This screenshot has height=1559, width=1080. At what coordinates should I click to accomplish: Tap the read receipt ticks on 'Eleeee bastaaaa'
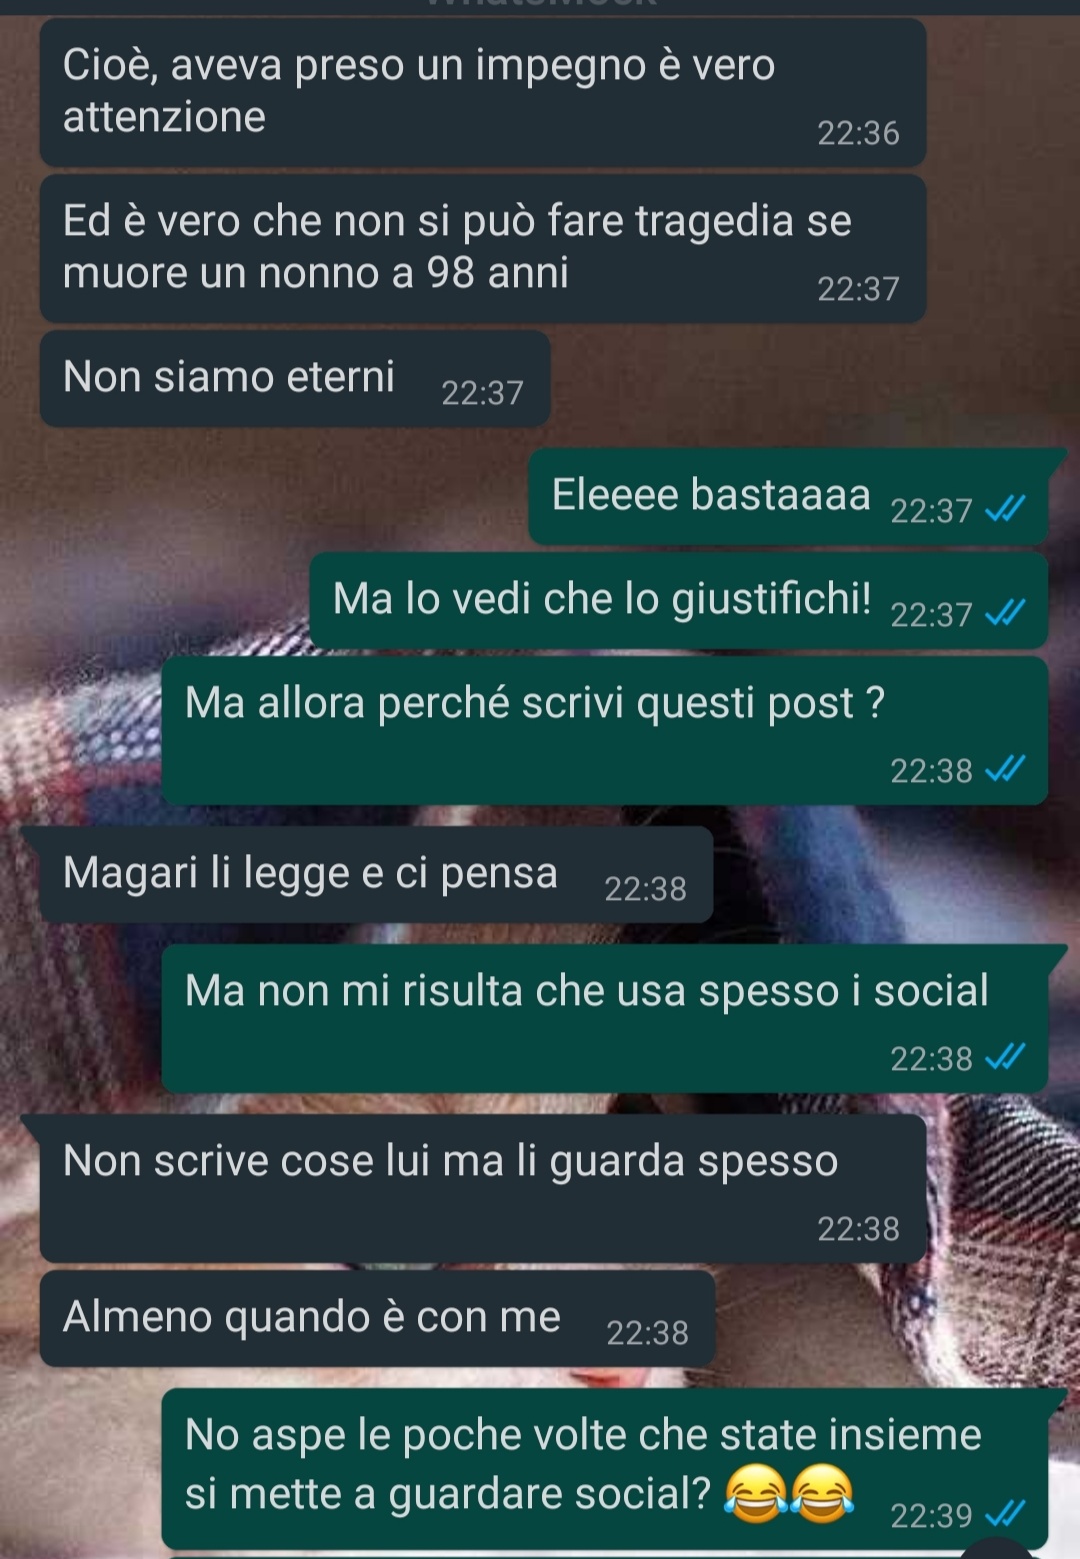(1005, 510)
